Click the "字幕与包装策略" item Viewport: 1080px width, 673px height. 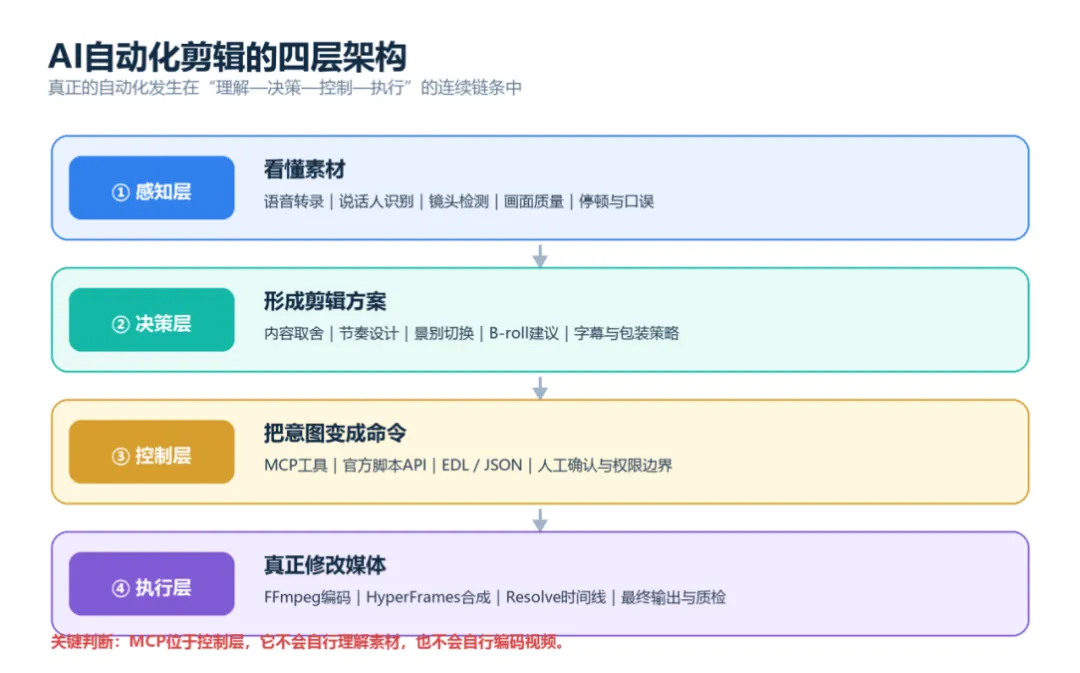[x=627, y=333]
